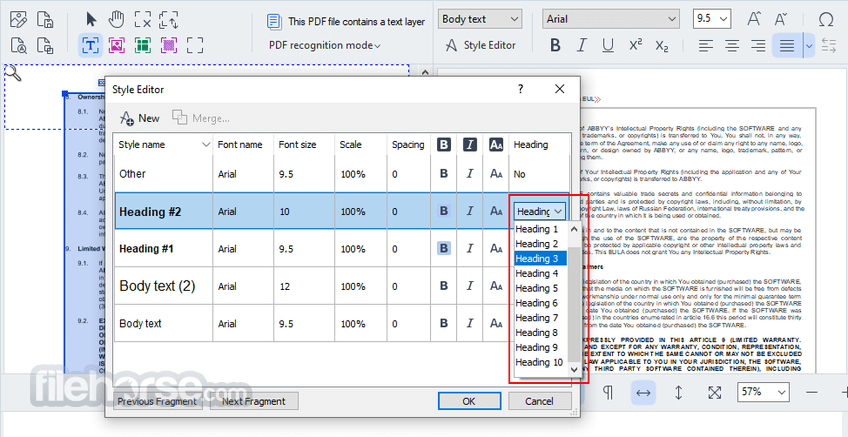Click the Style Editor help question mark
Image resolution: width=848 pixels, height=437 pixels.
pyautogui.click(x=520, y=89)
